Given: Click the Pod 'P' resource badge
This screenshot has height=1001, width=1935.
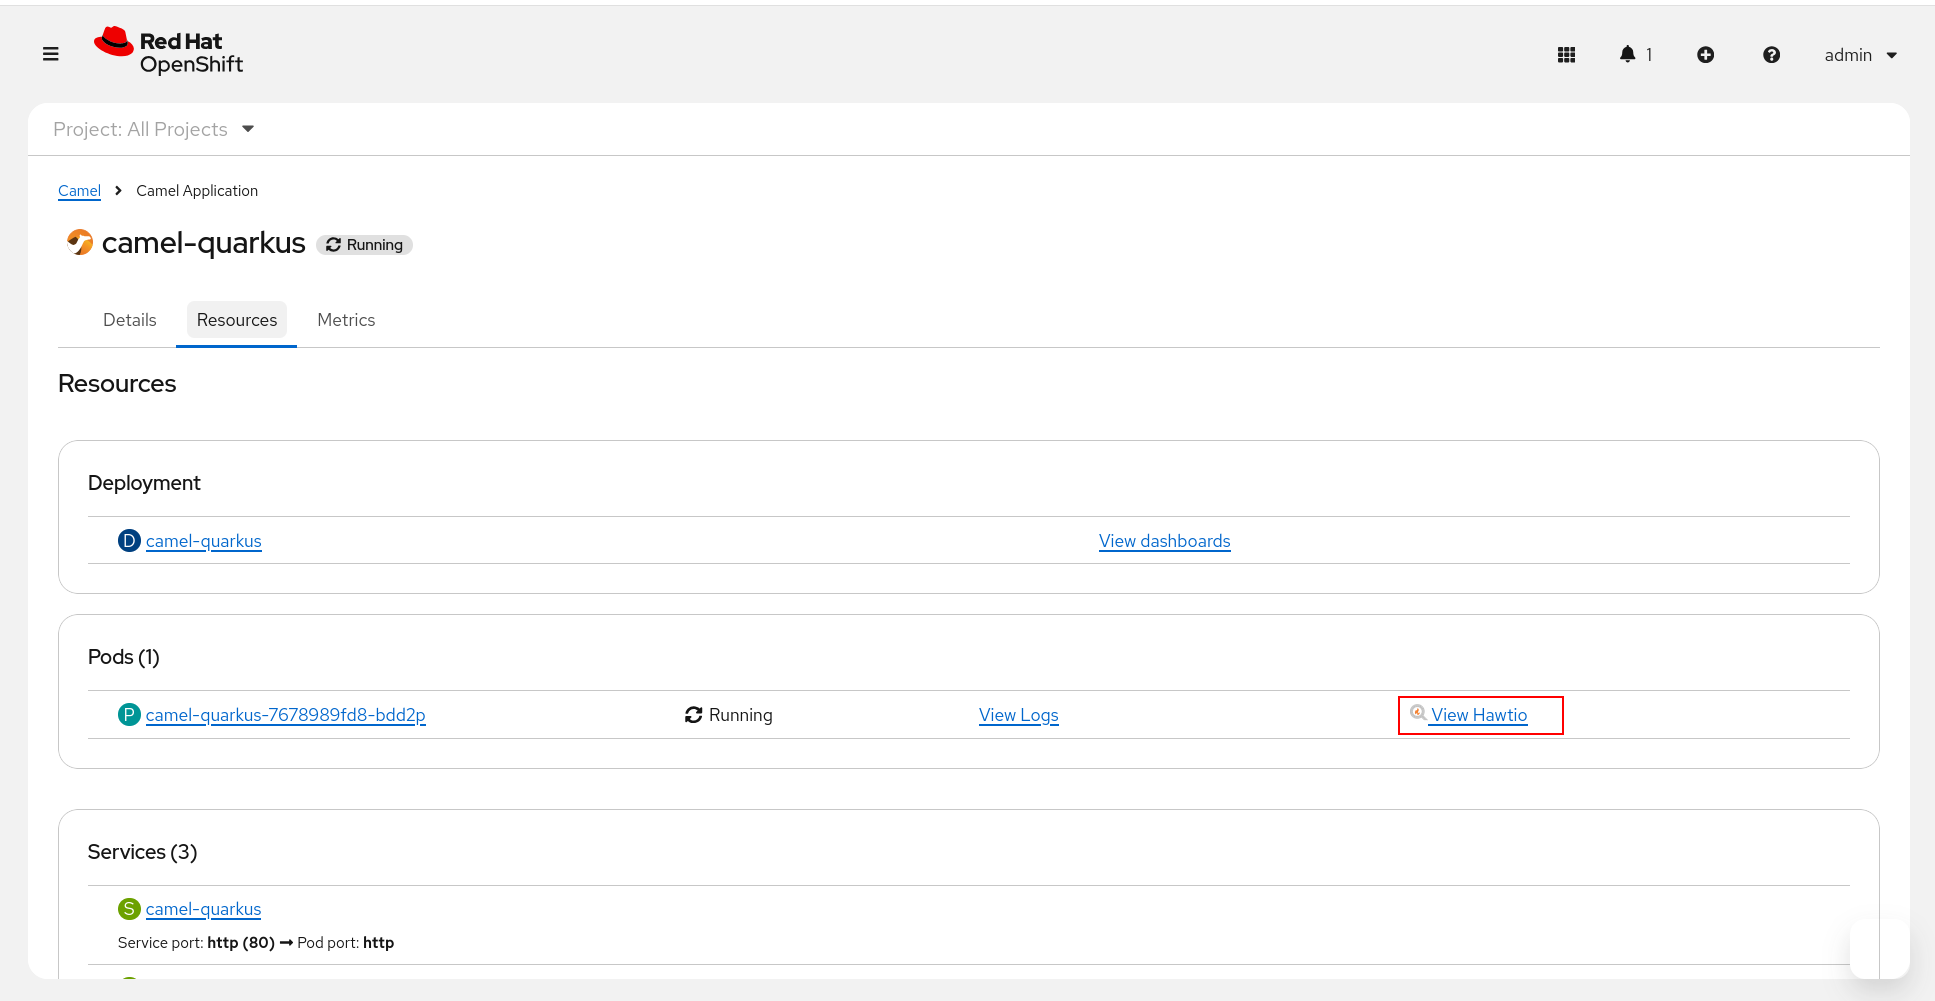Looking at the screenshot, I should (x=129, y=715).
